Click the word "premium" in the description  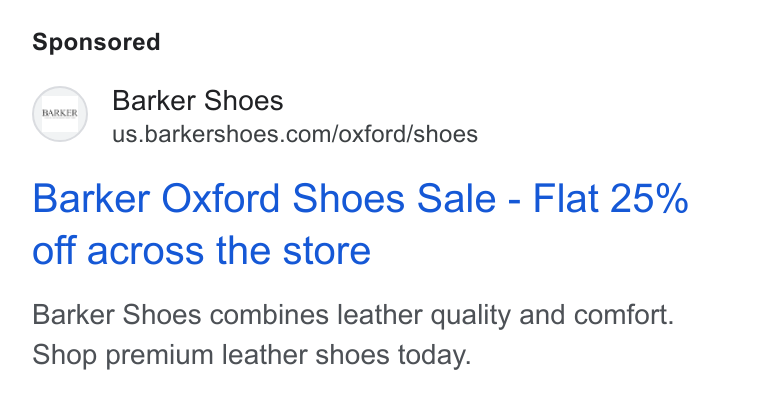click(x=159, y=356)
